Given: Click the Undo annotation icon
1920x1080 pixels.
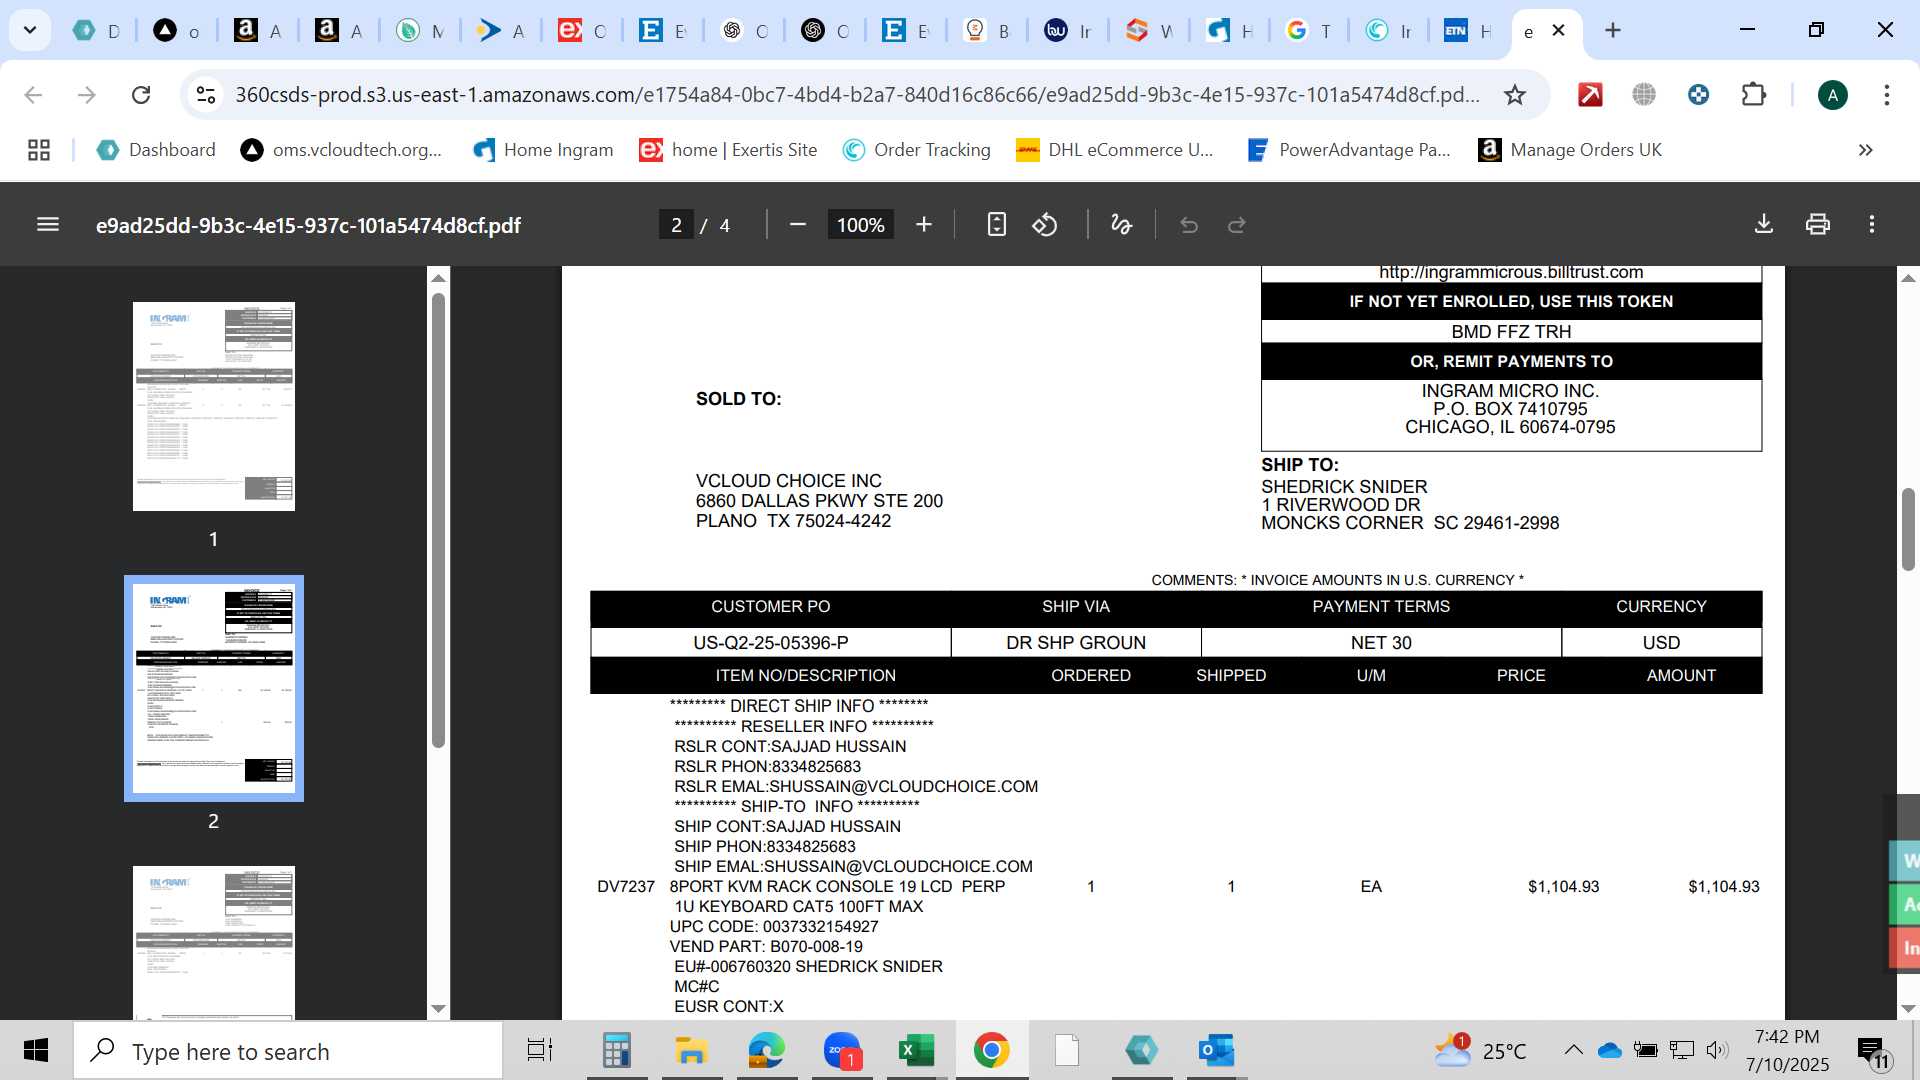Looking at the screenshot, I should 1188,225.
